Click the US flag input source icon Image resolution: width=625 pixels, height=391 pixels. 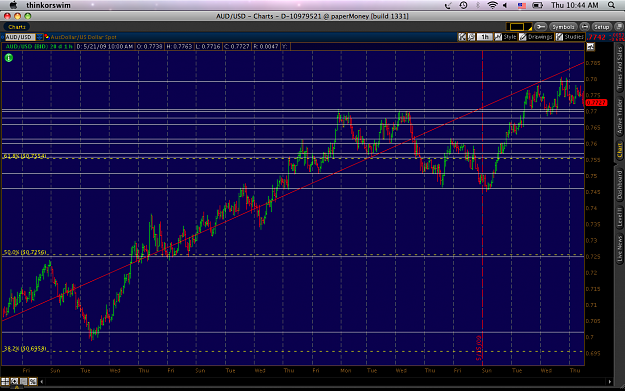(521, 5)
